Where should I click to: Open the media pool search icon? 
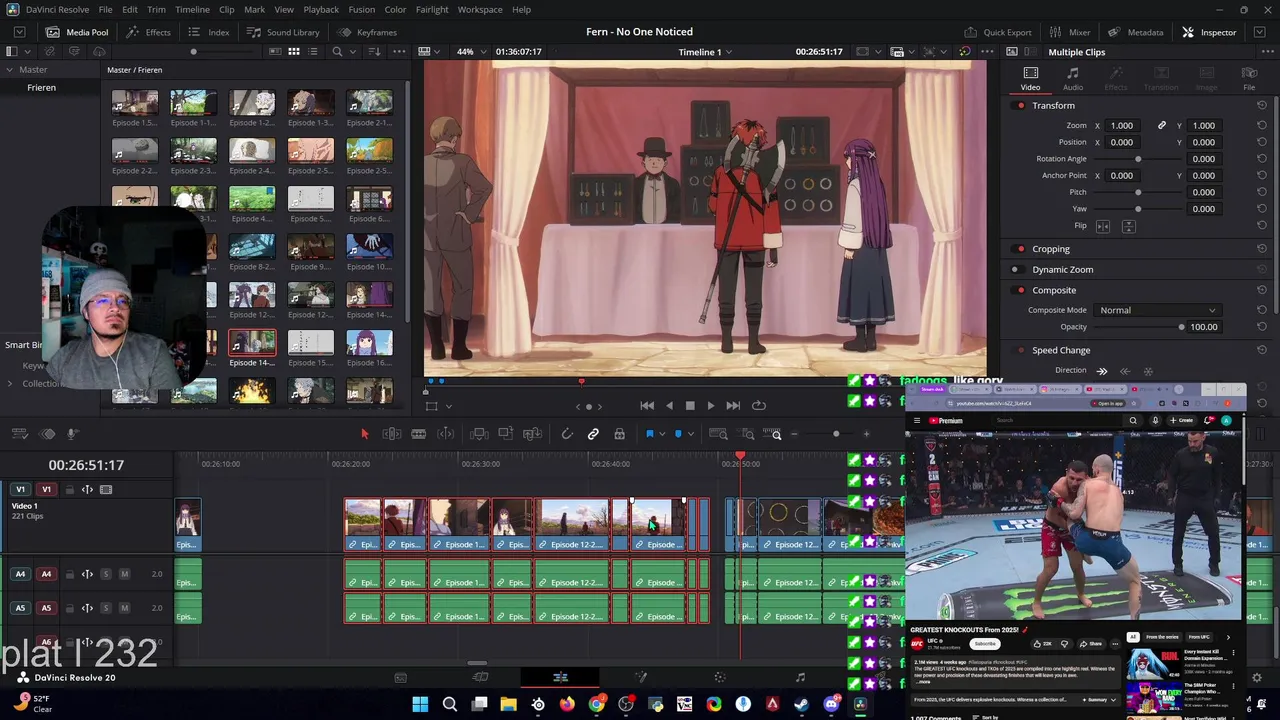pos(337,51)
